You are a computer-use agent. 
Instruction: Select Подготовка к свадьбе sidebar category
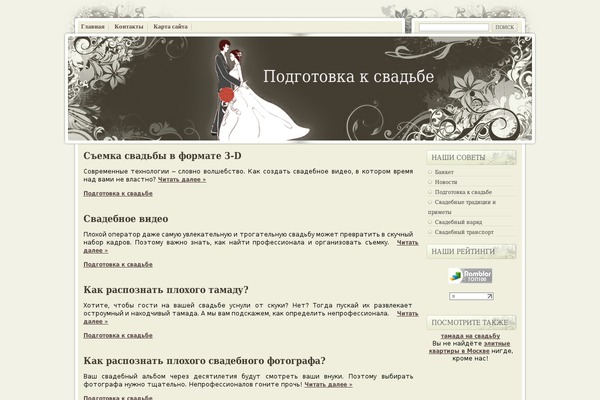[x=463, y=192]
